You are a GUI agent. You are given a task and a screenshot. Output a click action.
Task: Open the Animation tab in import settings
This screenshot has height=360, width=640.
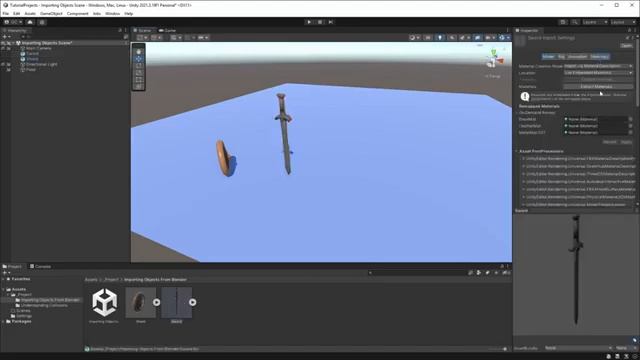577,57
